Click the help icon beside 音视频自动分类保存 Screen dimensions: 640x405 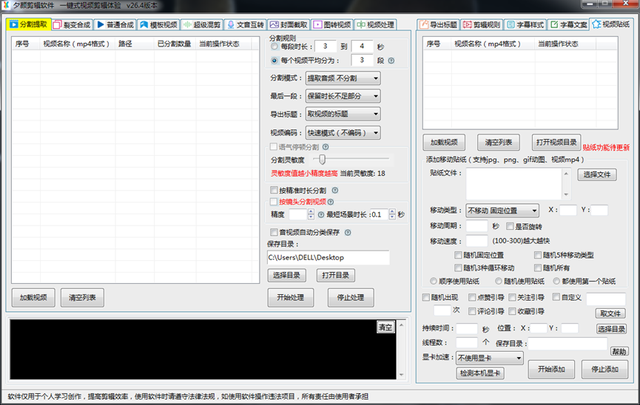coord(348,233)
